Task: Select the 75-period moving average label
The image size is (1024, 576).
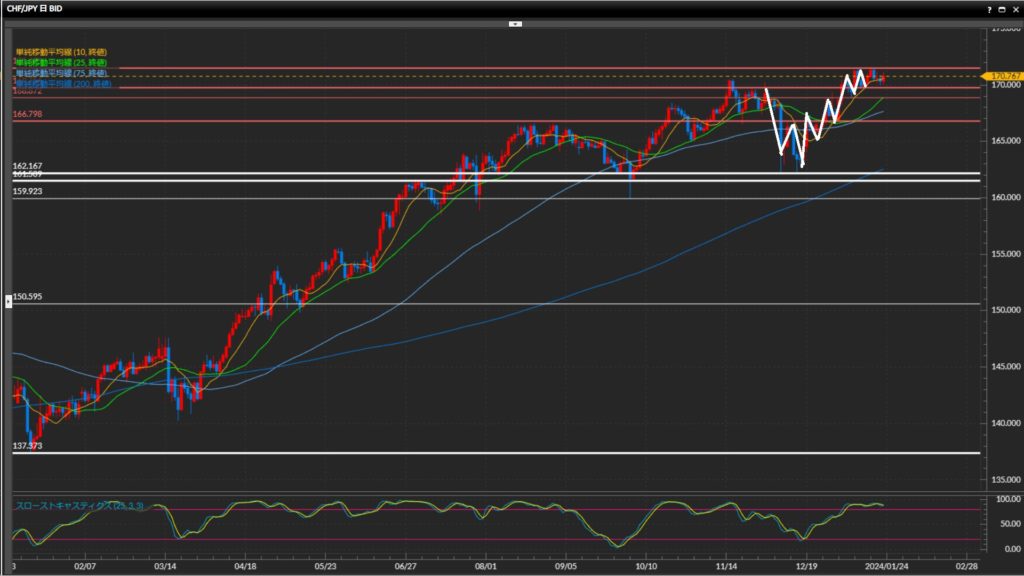Action: click(x=60, y=73)
